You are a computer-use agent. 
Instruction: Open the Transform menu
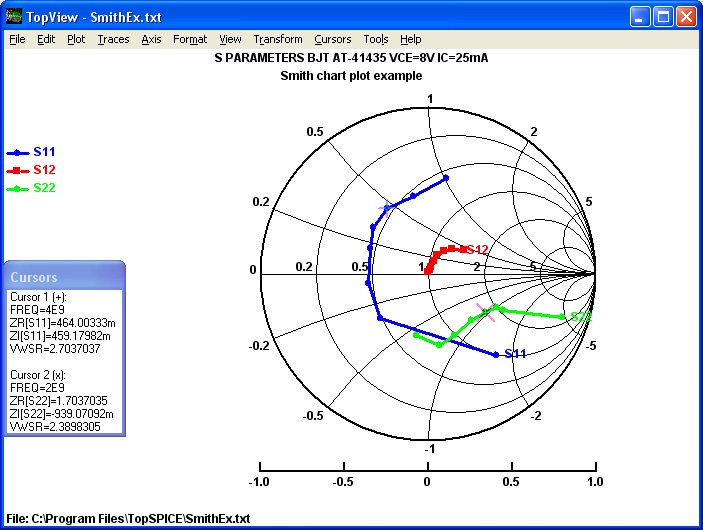277,39
